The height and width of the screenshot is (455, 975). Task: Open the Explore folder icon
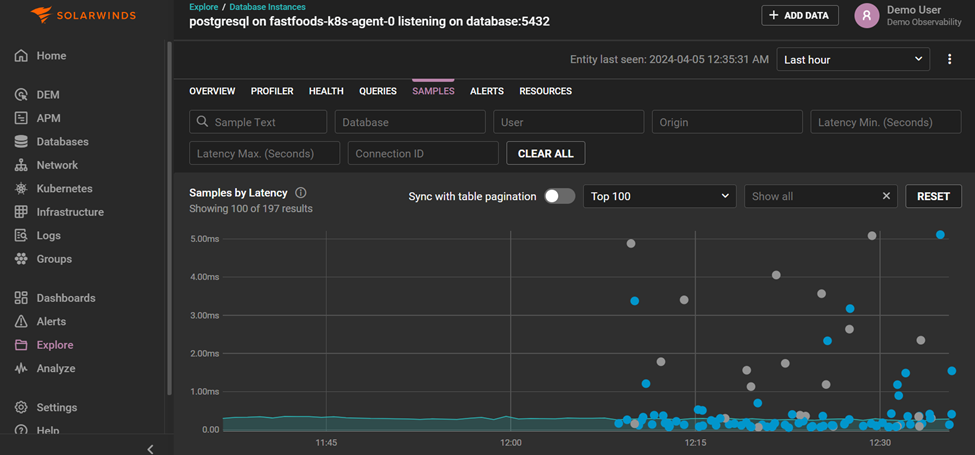[21, 345]
